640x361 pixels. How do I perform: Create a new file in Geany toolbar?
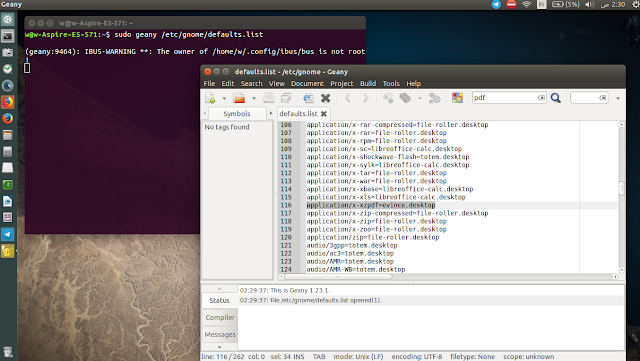[x=210, y=98]
